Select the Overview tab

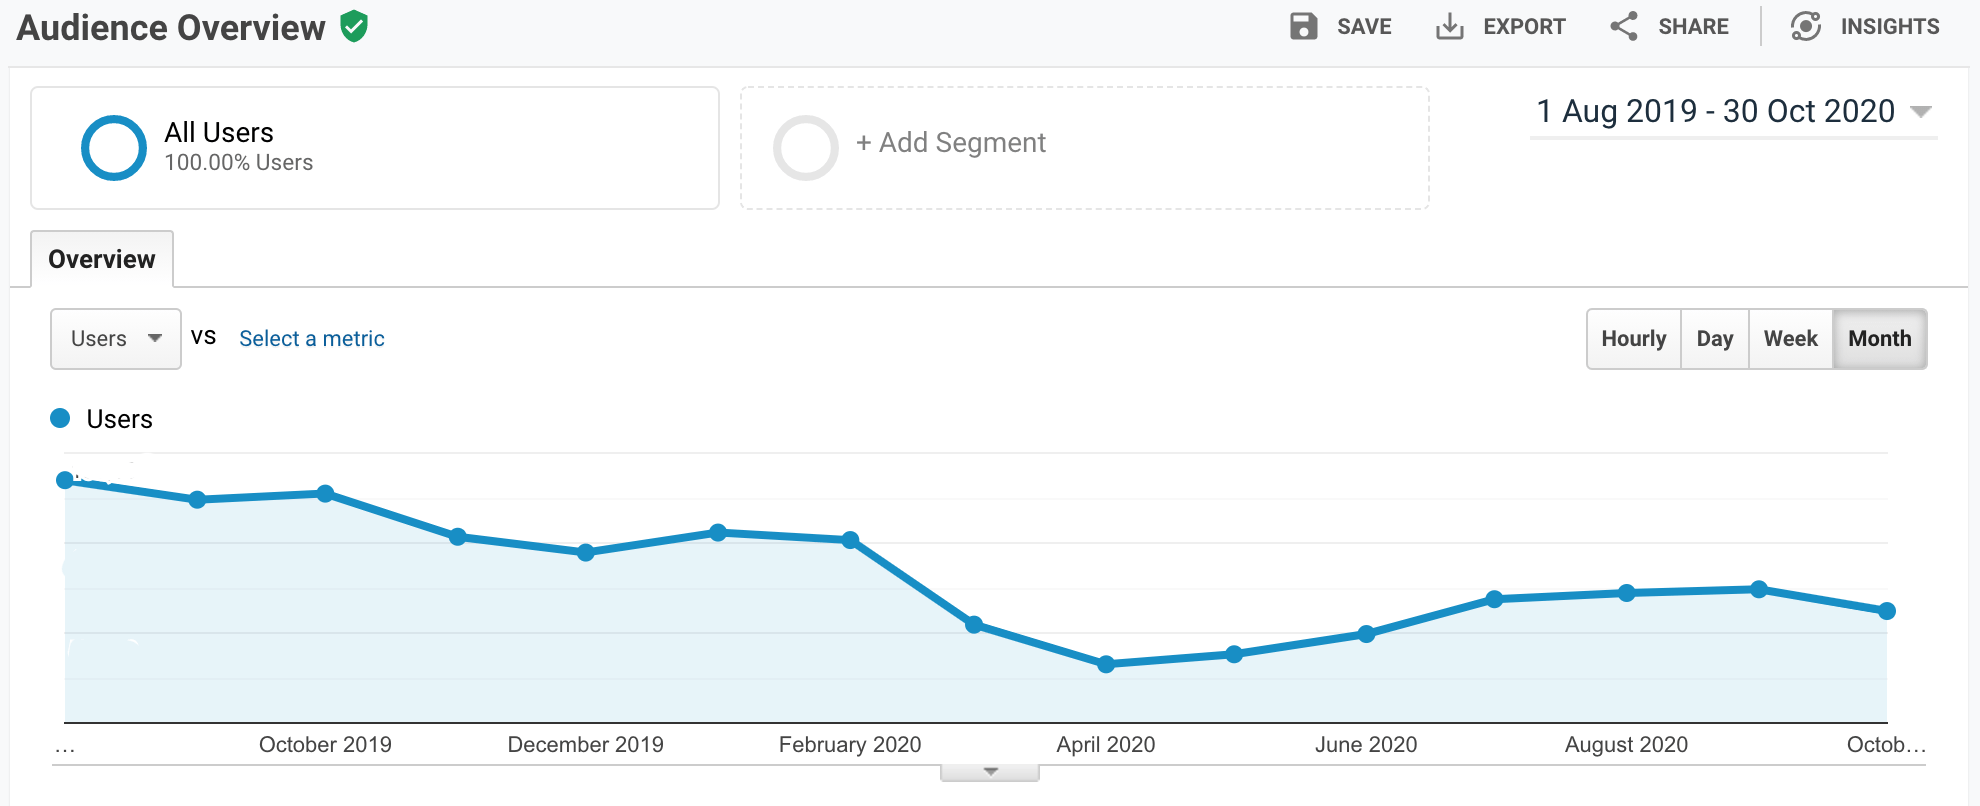click(102, 259)
